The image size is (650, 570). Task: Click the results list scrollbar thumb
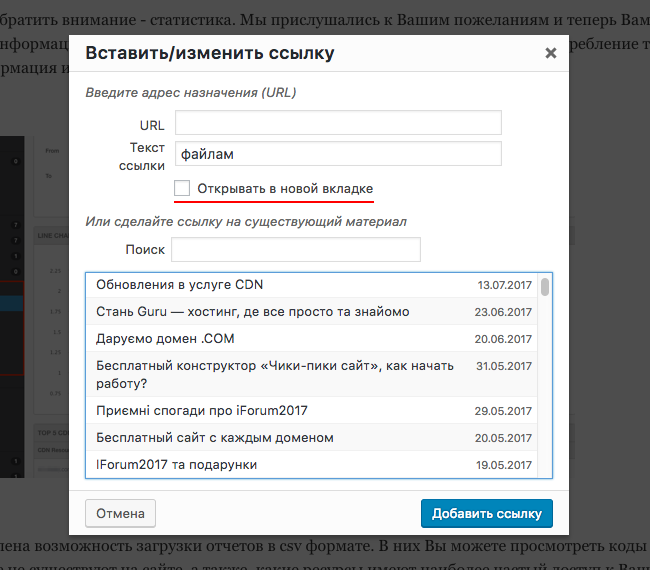[545, 288]
